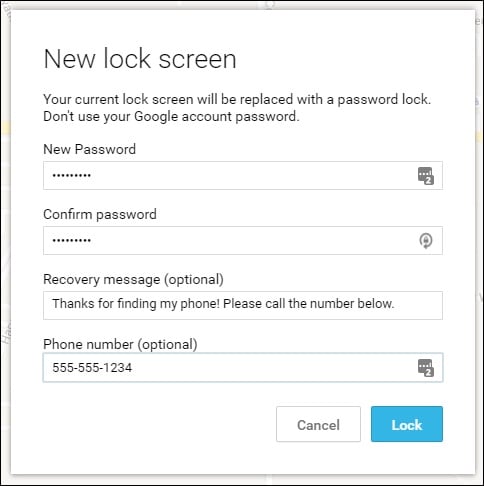Click the "New Password" field label
Screen dimensions: 484x486
90,149
